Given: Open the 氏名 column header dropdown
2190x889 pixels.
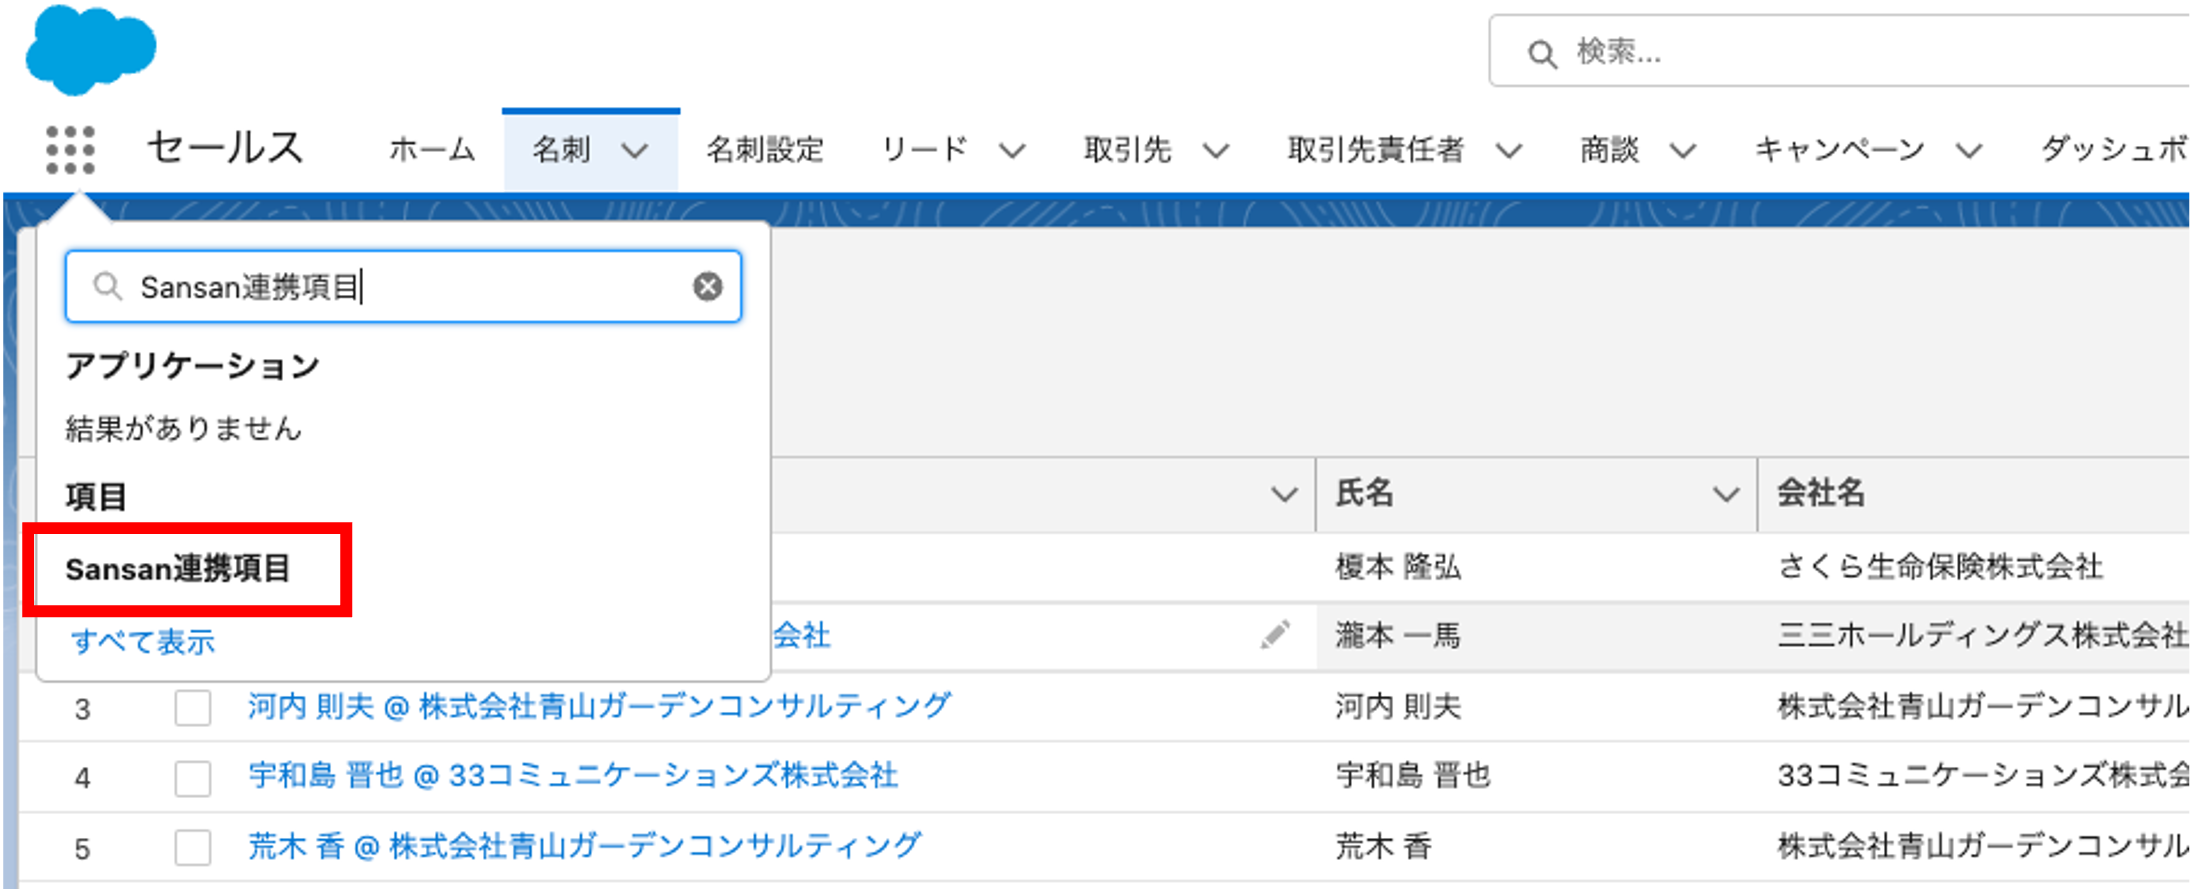Looking at the screenshot, I should (1725, 494).
